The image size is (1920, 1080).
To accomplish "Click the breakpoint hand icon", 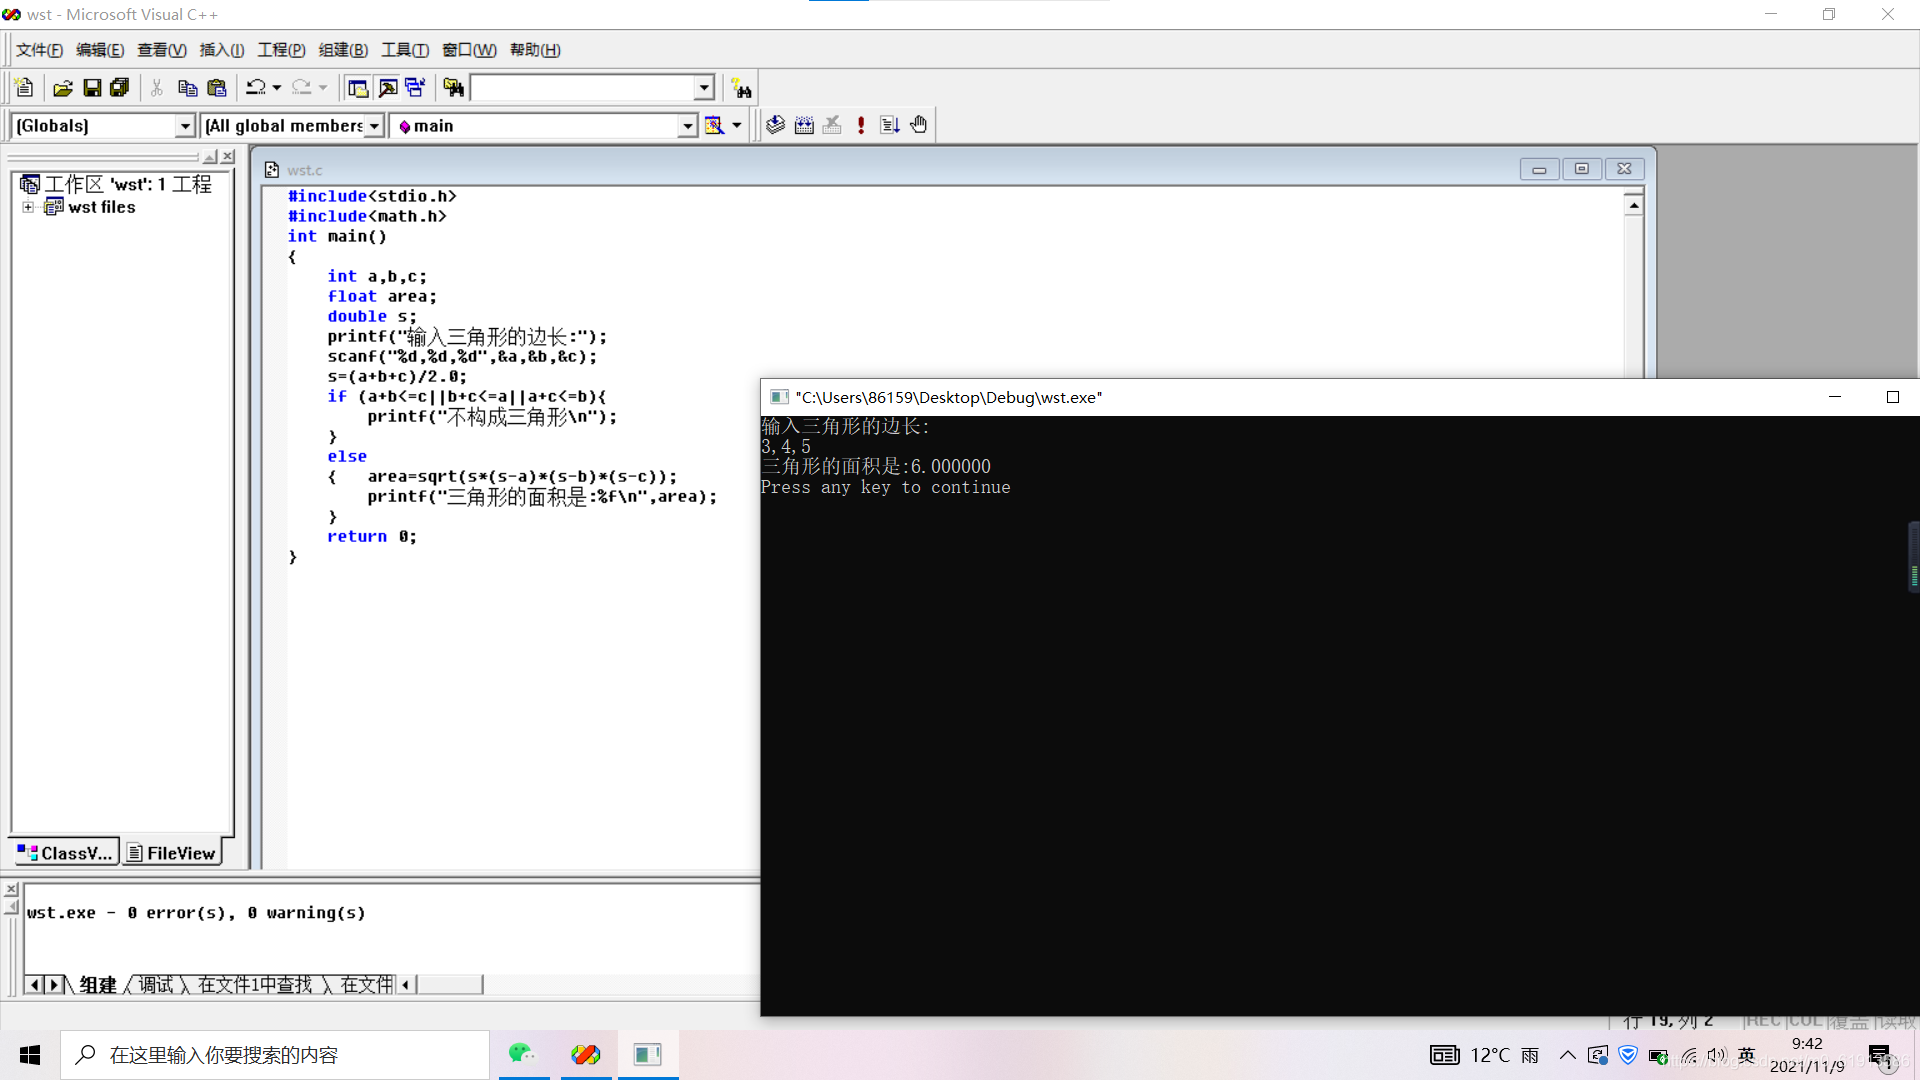I will coord(919,125).
